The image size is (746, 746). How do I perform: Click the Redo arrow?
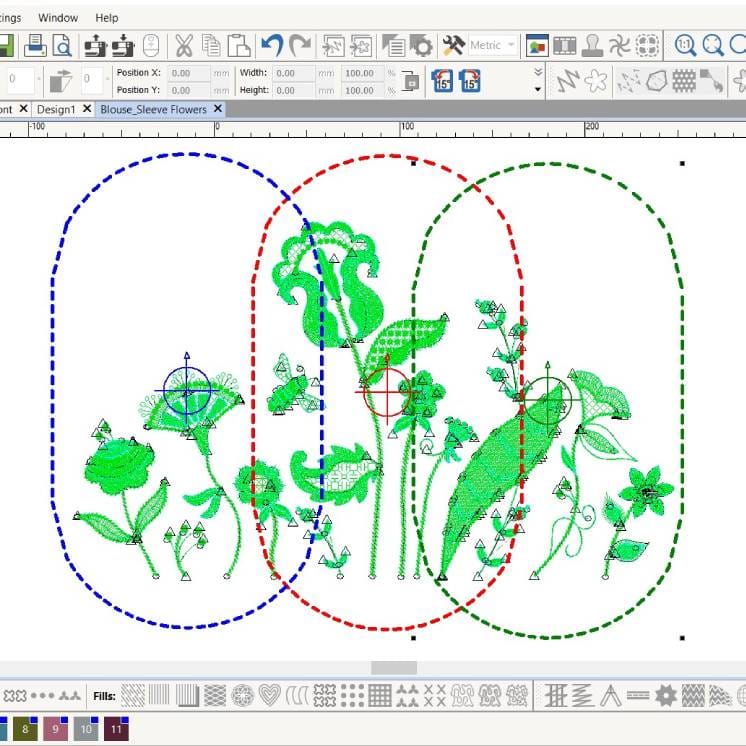pyautogui.click(x=299, y=45)
